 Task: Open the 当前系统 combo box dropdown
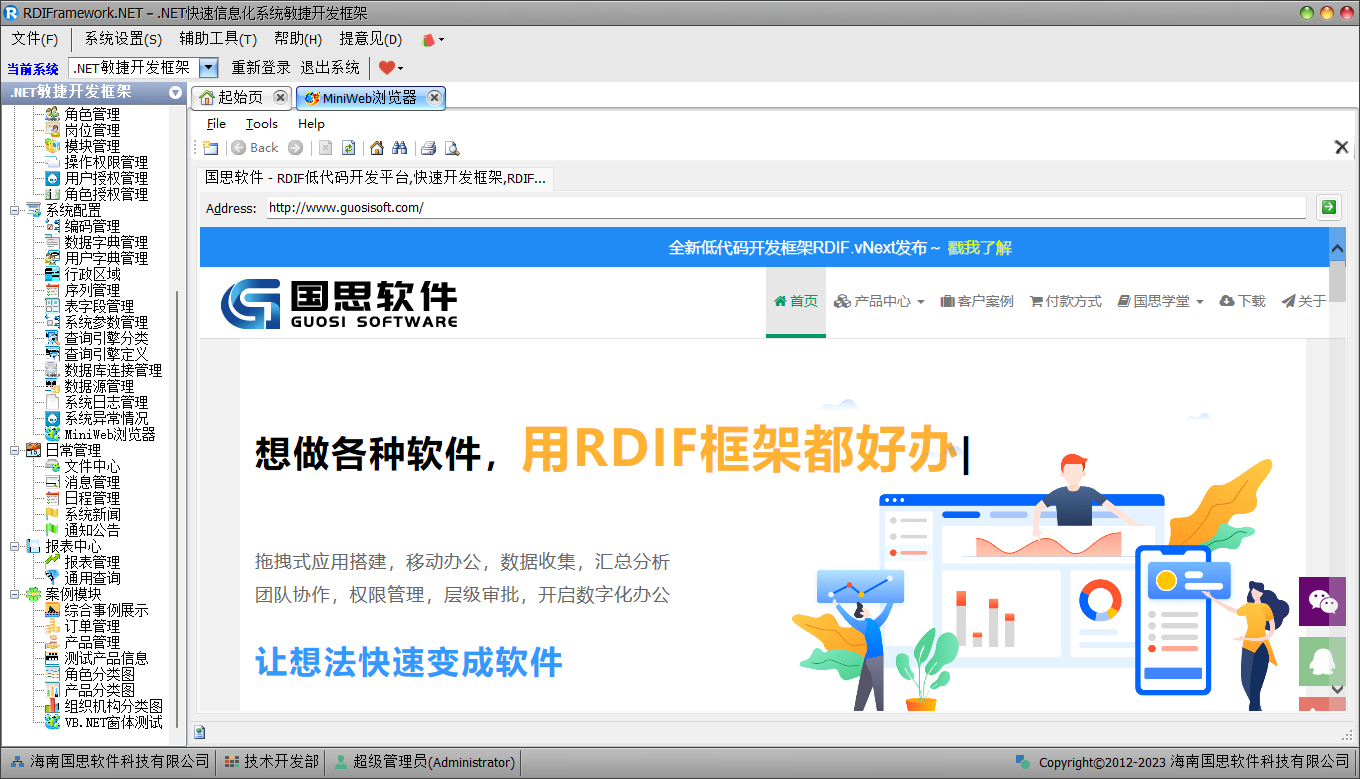[208, 68]
